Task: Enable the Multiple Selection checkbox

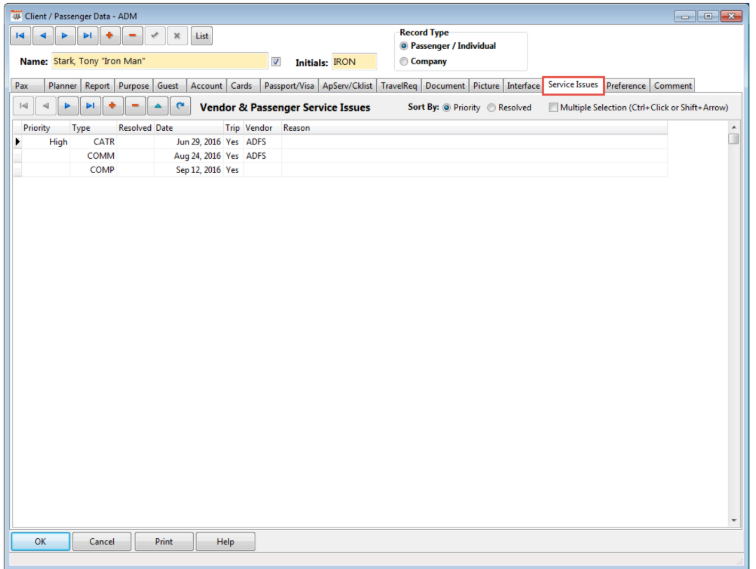Action: point(553,107)
